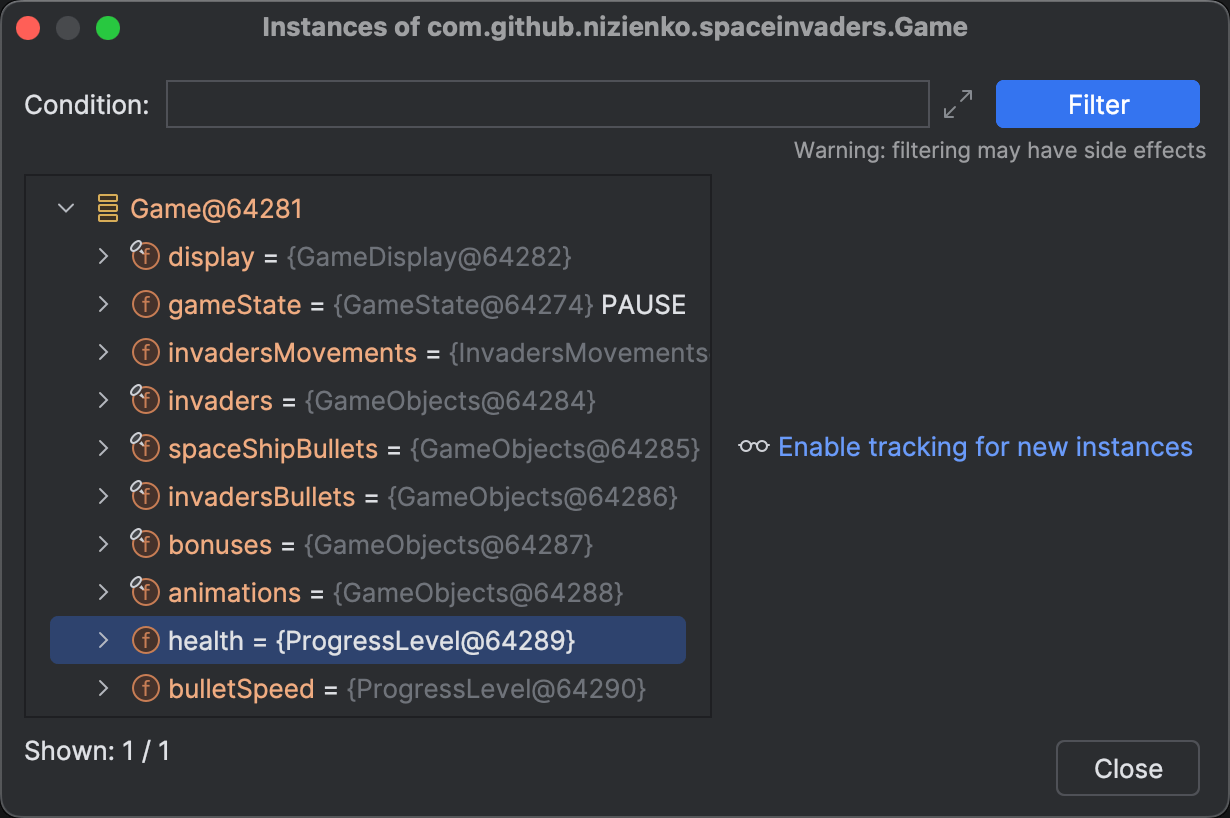Select the spaceShipBullets = {GameObjects@64285} row
This screenshot has height=818, width=1230.
(x=434, y=449)
